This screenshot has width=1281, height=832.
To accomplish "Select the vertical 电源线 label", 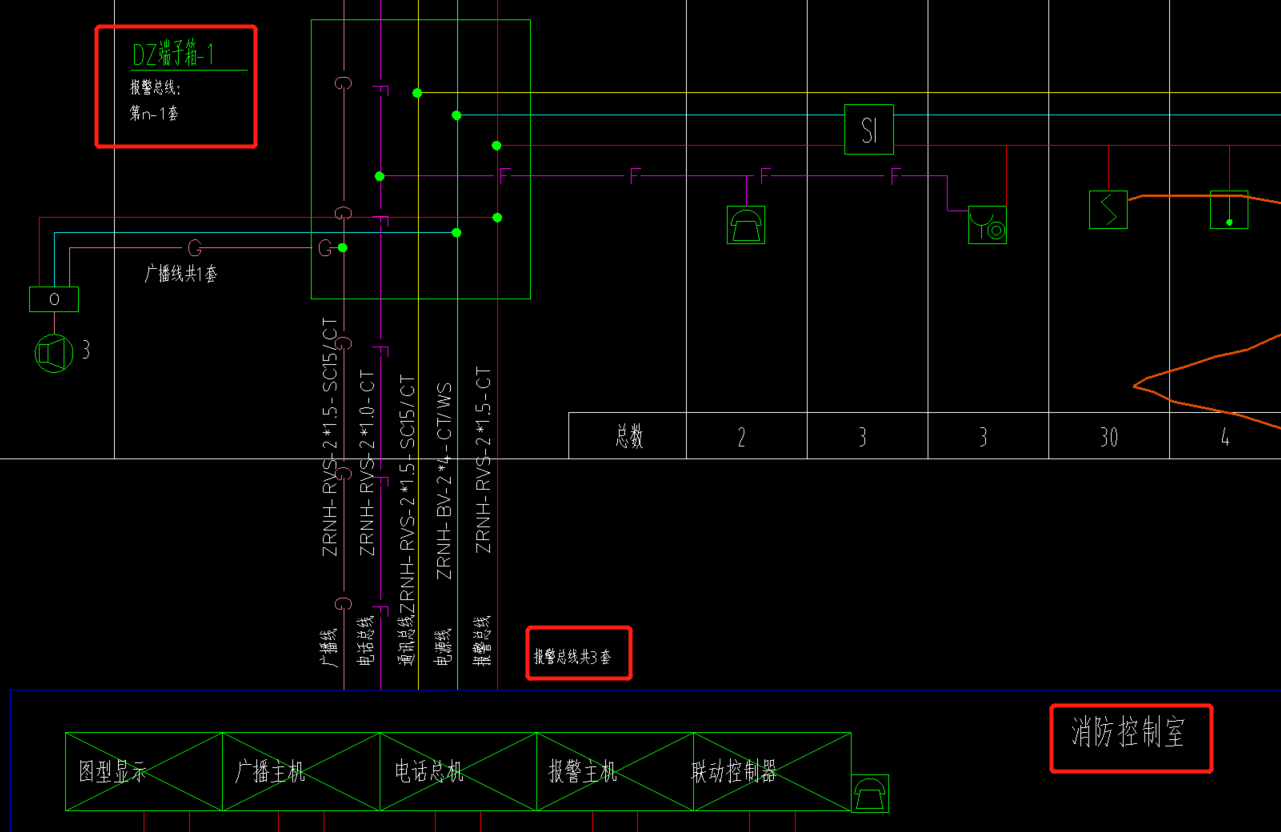I will pyautogui.click(x=443, y=646).
